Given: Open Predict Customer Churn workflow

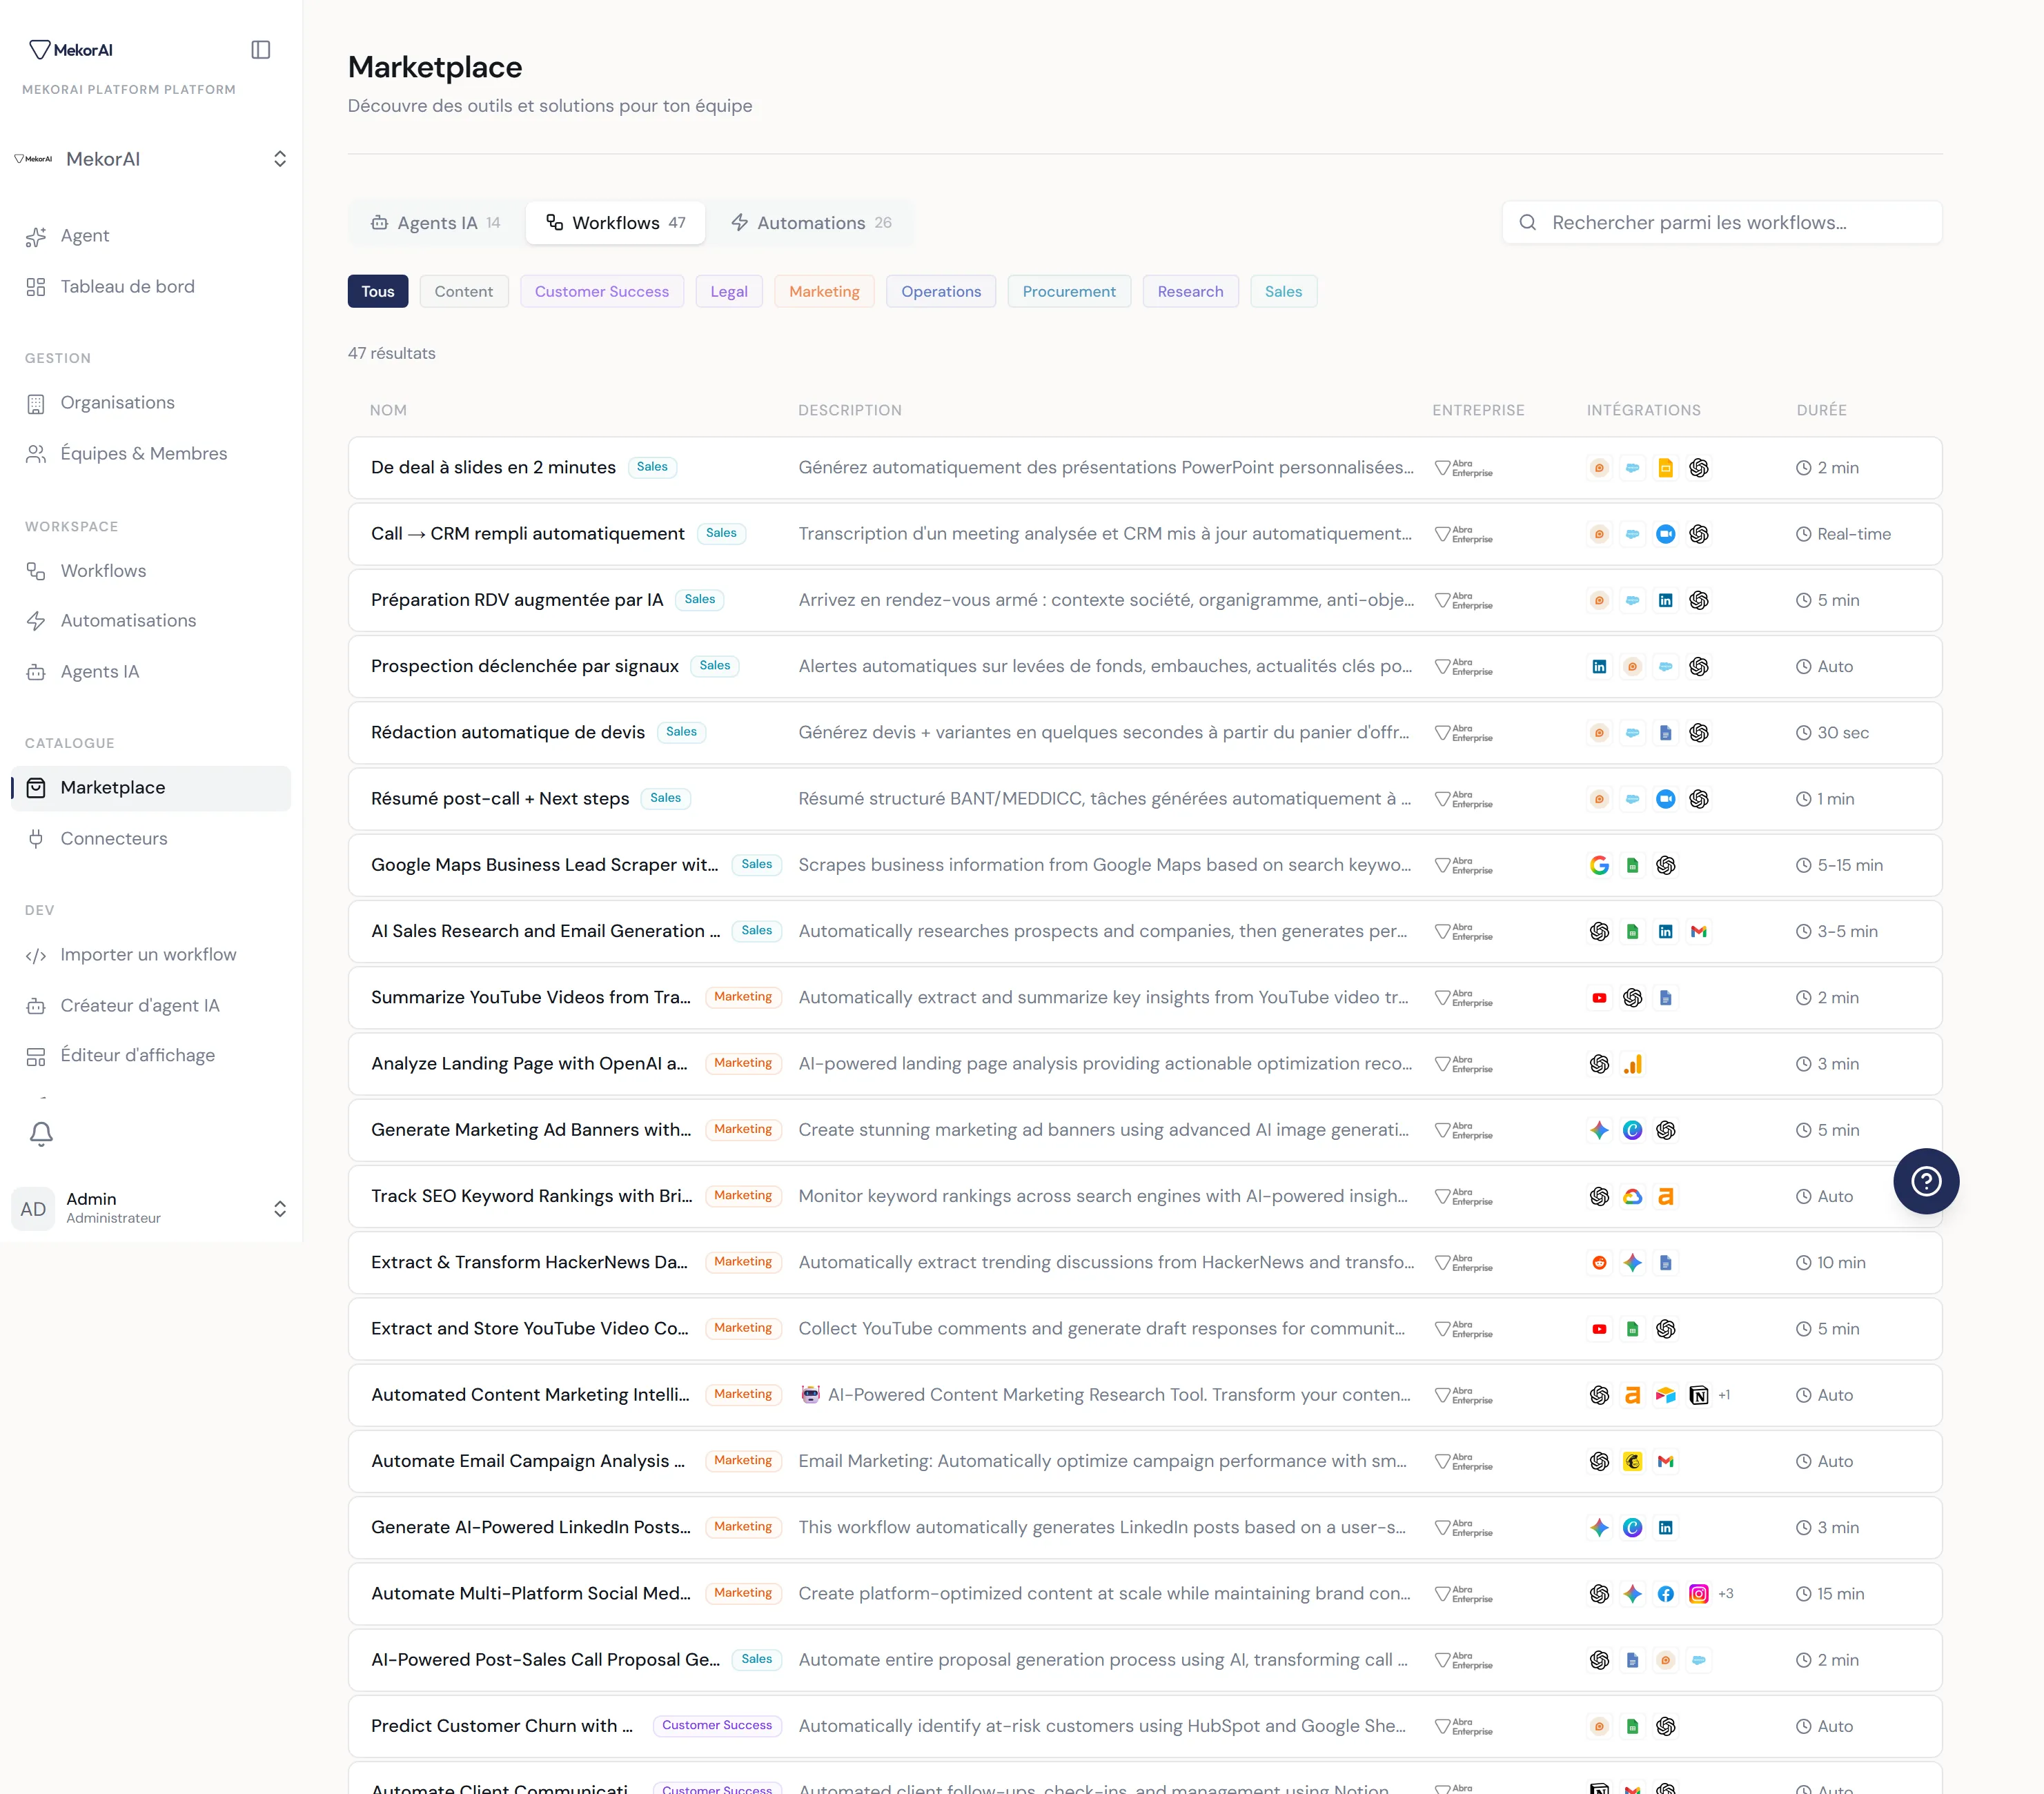Looking at the screenshot, I should point(1145,1726).
